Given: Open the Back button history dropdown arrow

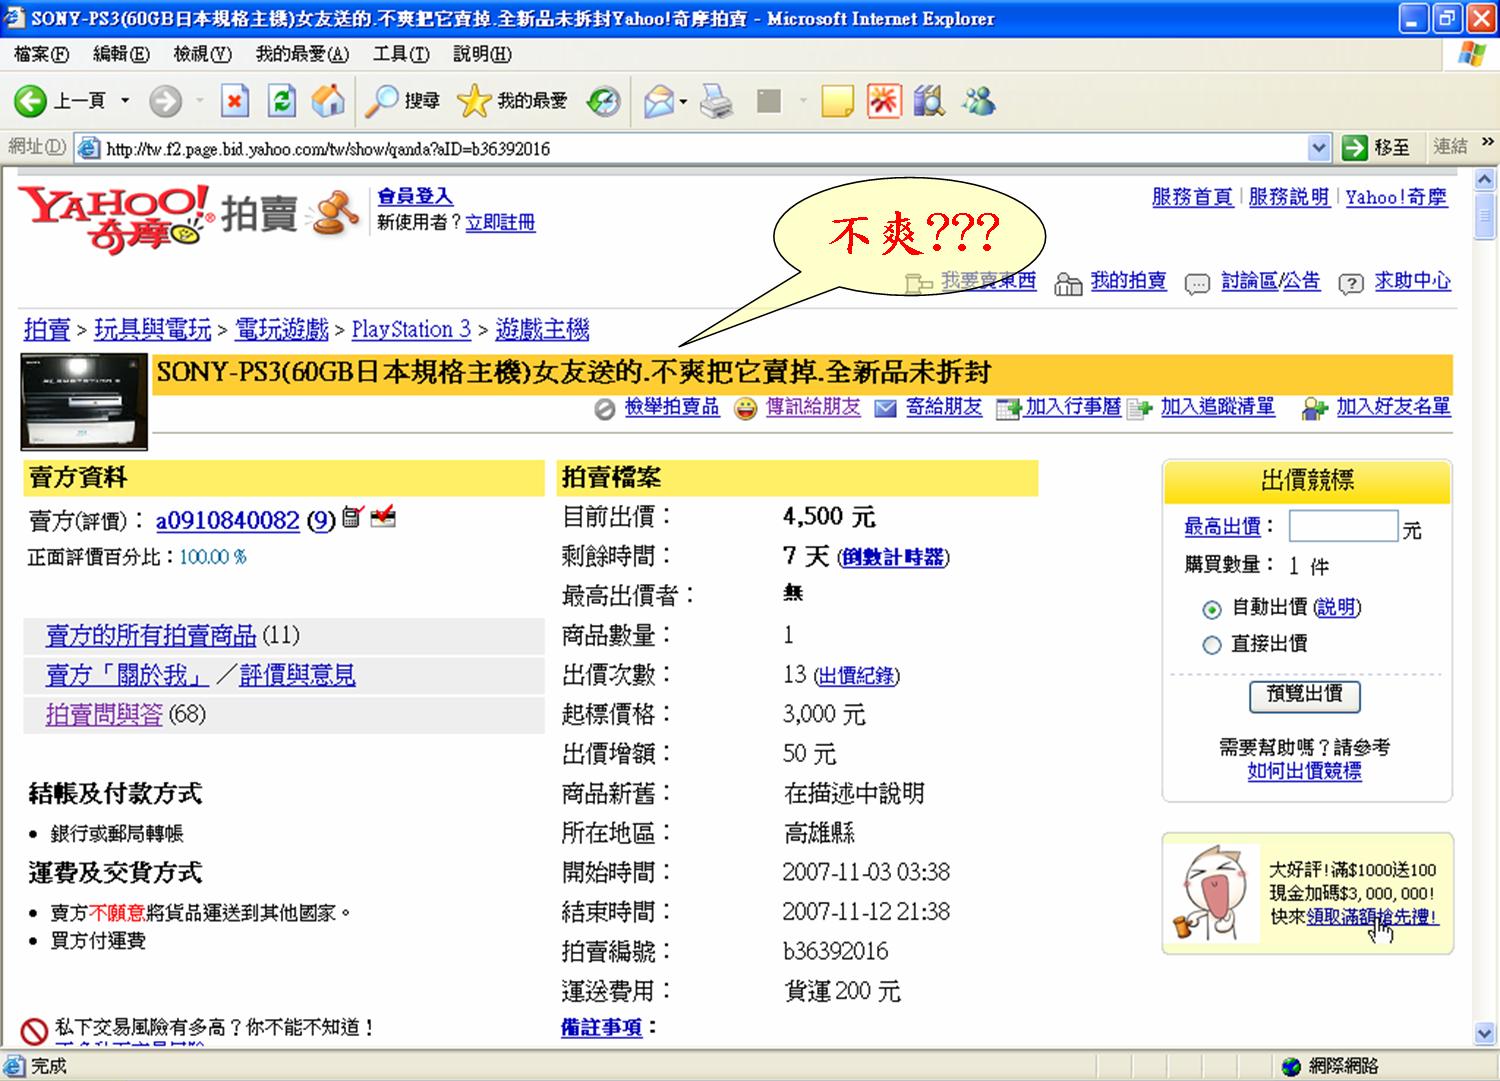Looking at the screenshot, I should pyautogui.click(x=125, y=100).
